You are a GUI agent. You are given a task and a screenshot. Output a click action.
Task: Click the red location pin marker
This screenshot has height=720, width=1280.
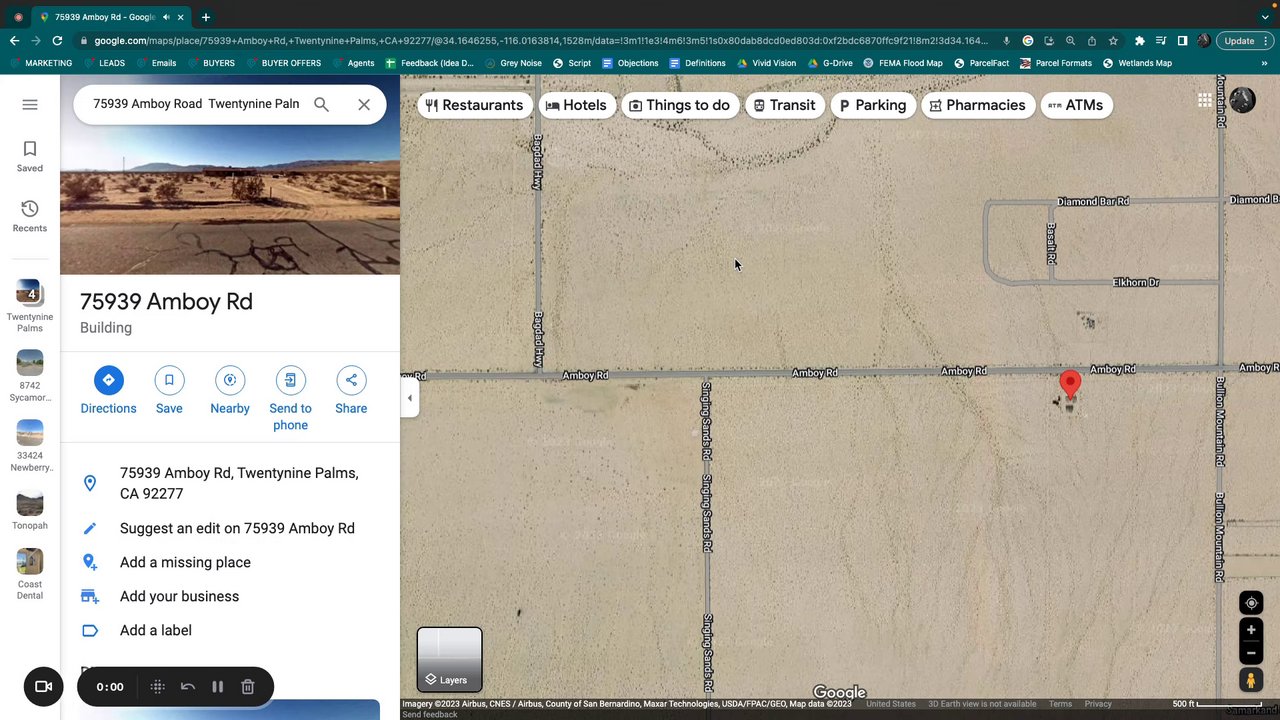[1070, 385]
